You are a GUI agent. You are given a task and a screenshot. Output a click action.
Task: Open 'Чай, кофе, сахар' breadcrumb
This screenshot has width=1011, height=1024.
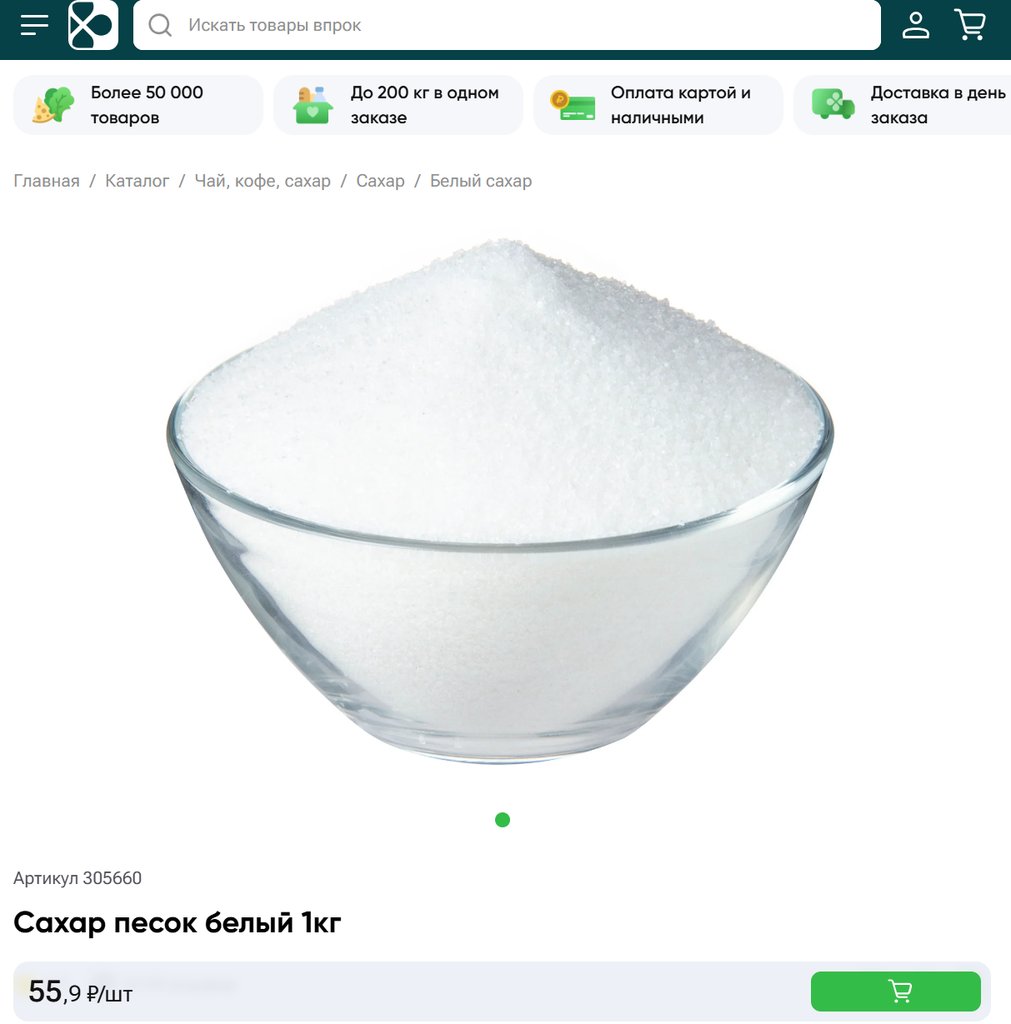click(x=263, y=181)
